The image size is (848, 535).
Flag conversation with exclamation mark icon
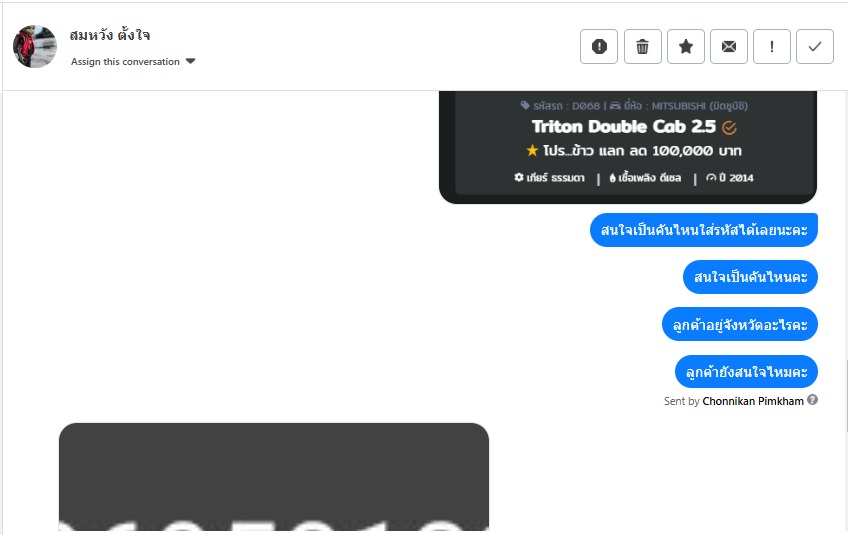click(772, 47)
